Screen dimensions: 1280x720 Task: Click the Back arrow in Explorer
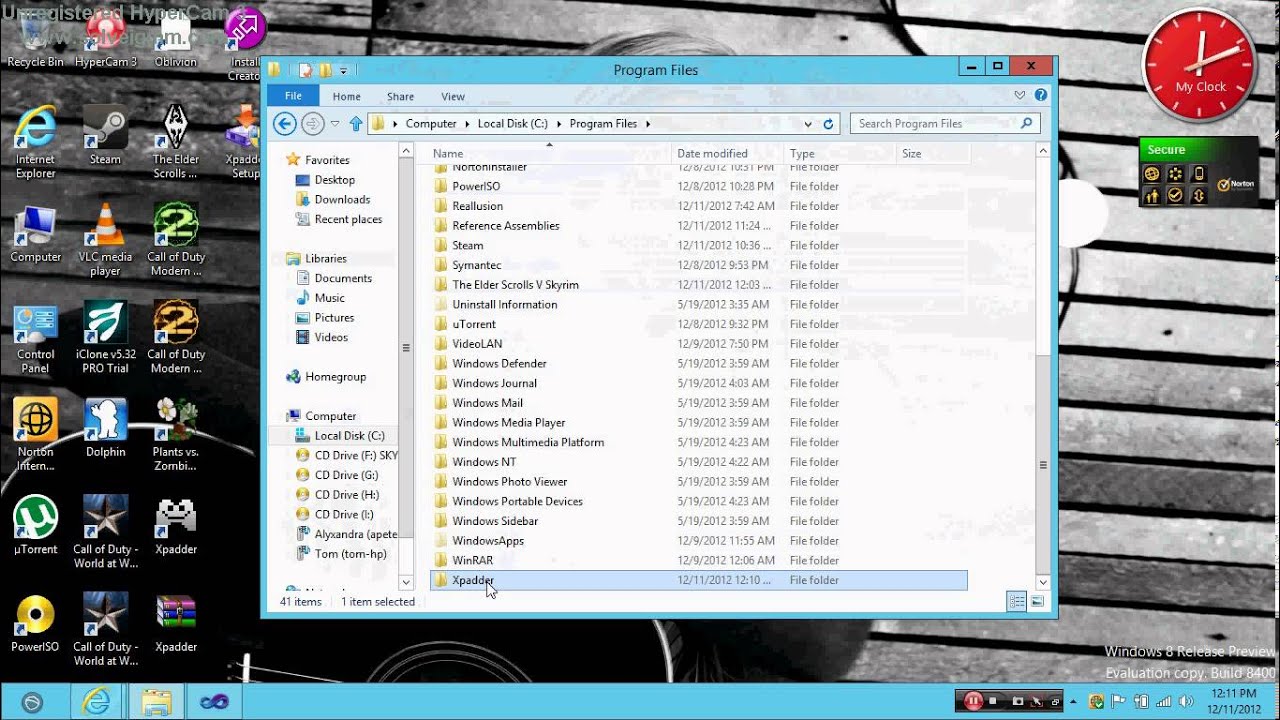coord(285,124)
